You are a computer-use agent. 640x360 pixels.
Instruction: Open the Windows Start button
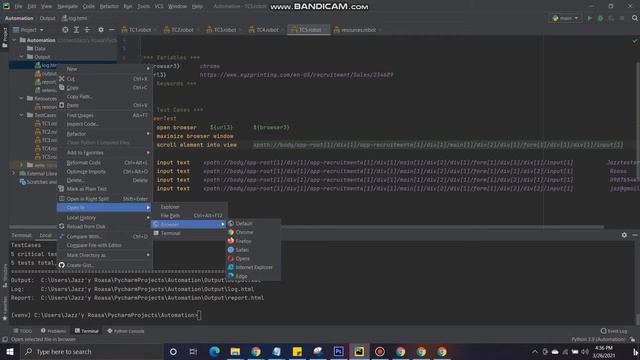pyautogui.click(x=10, y=351)
